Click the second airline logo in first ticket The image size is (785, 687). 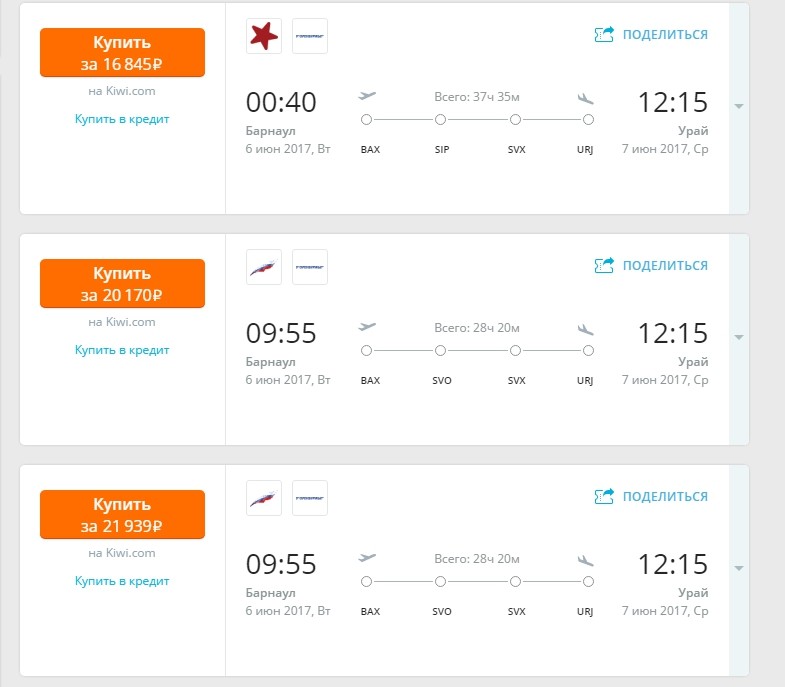click(x=310, y=36)
